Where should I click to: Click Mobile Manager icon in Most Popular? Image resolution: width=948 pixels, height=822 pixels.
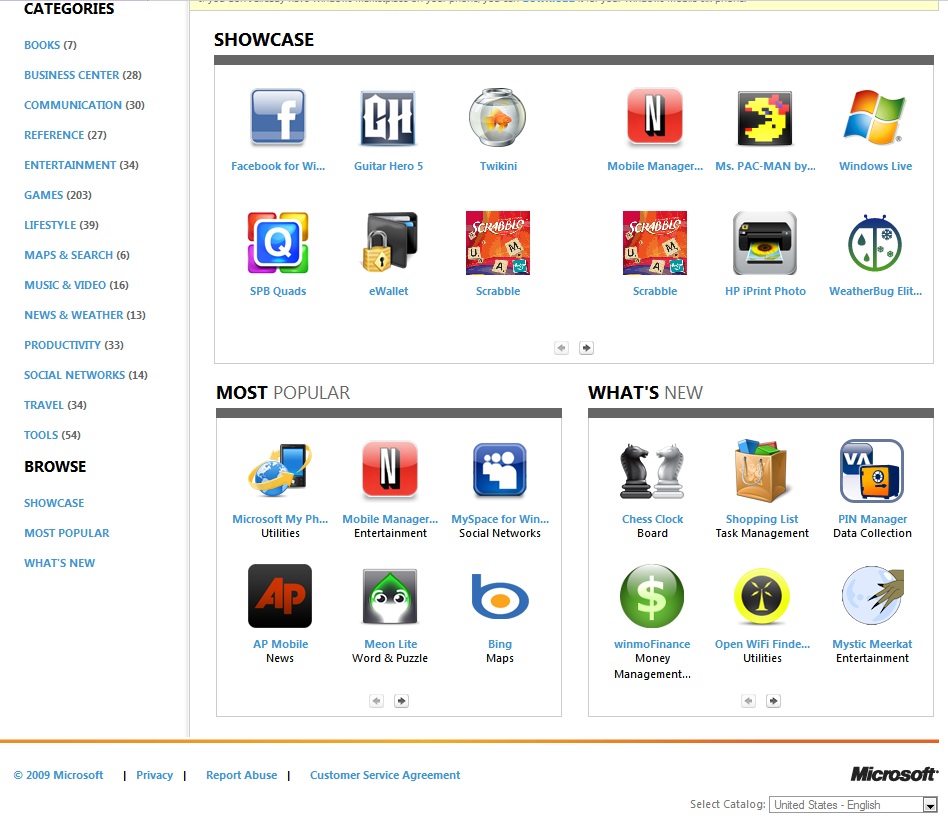click(390, 470)
